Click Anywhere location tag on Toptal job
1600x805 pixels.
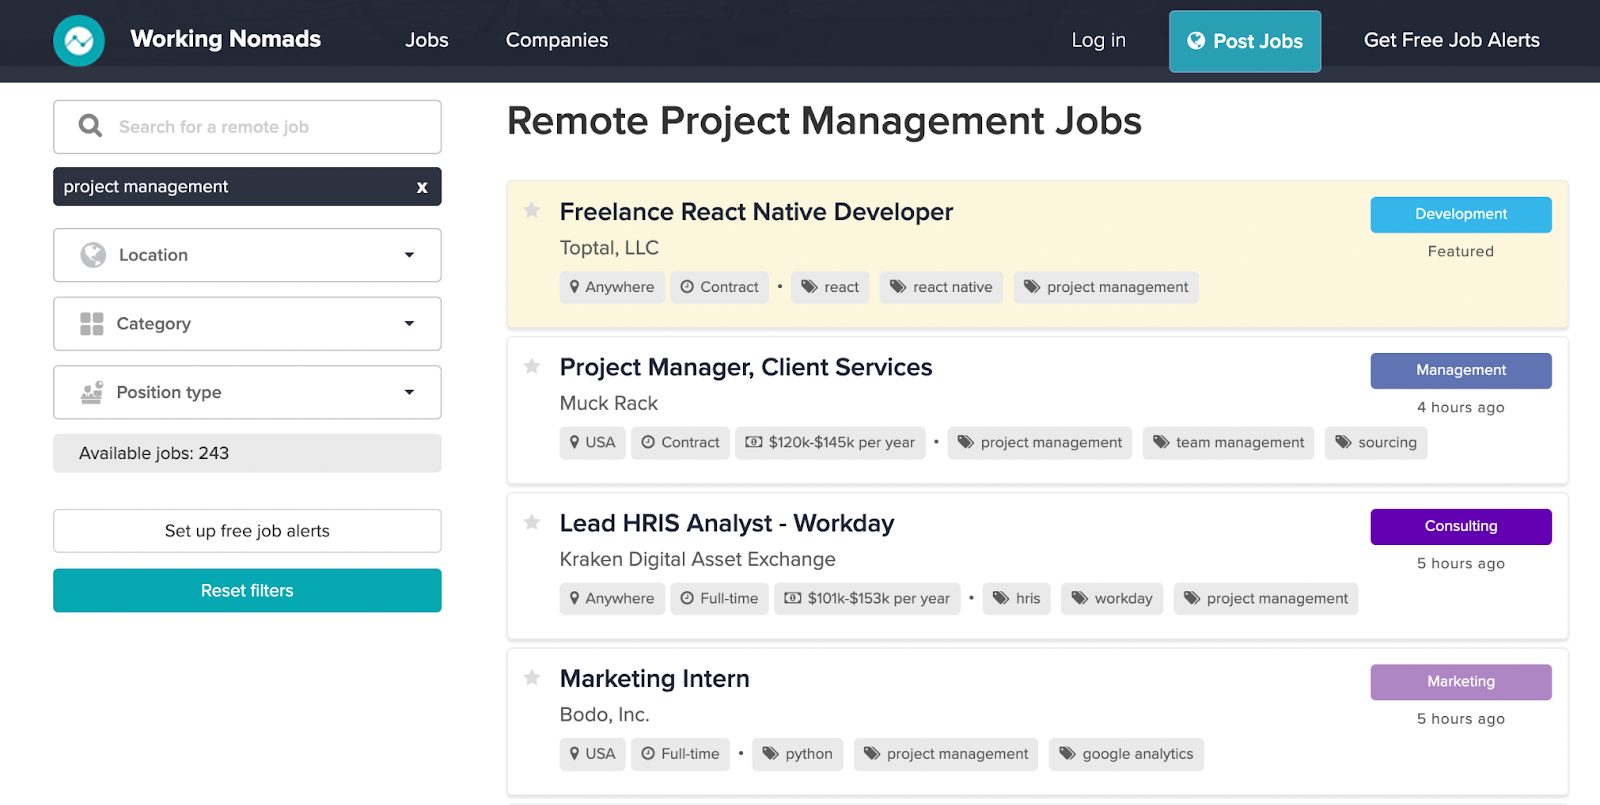(612, 287)
